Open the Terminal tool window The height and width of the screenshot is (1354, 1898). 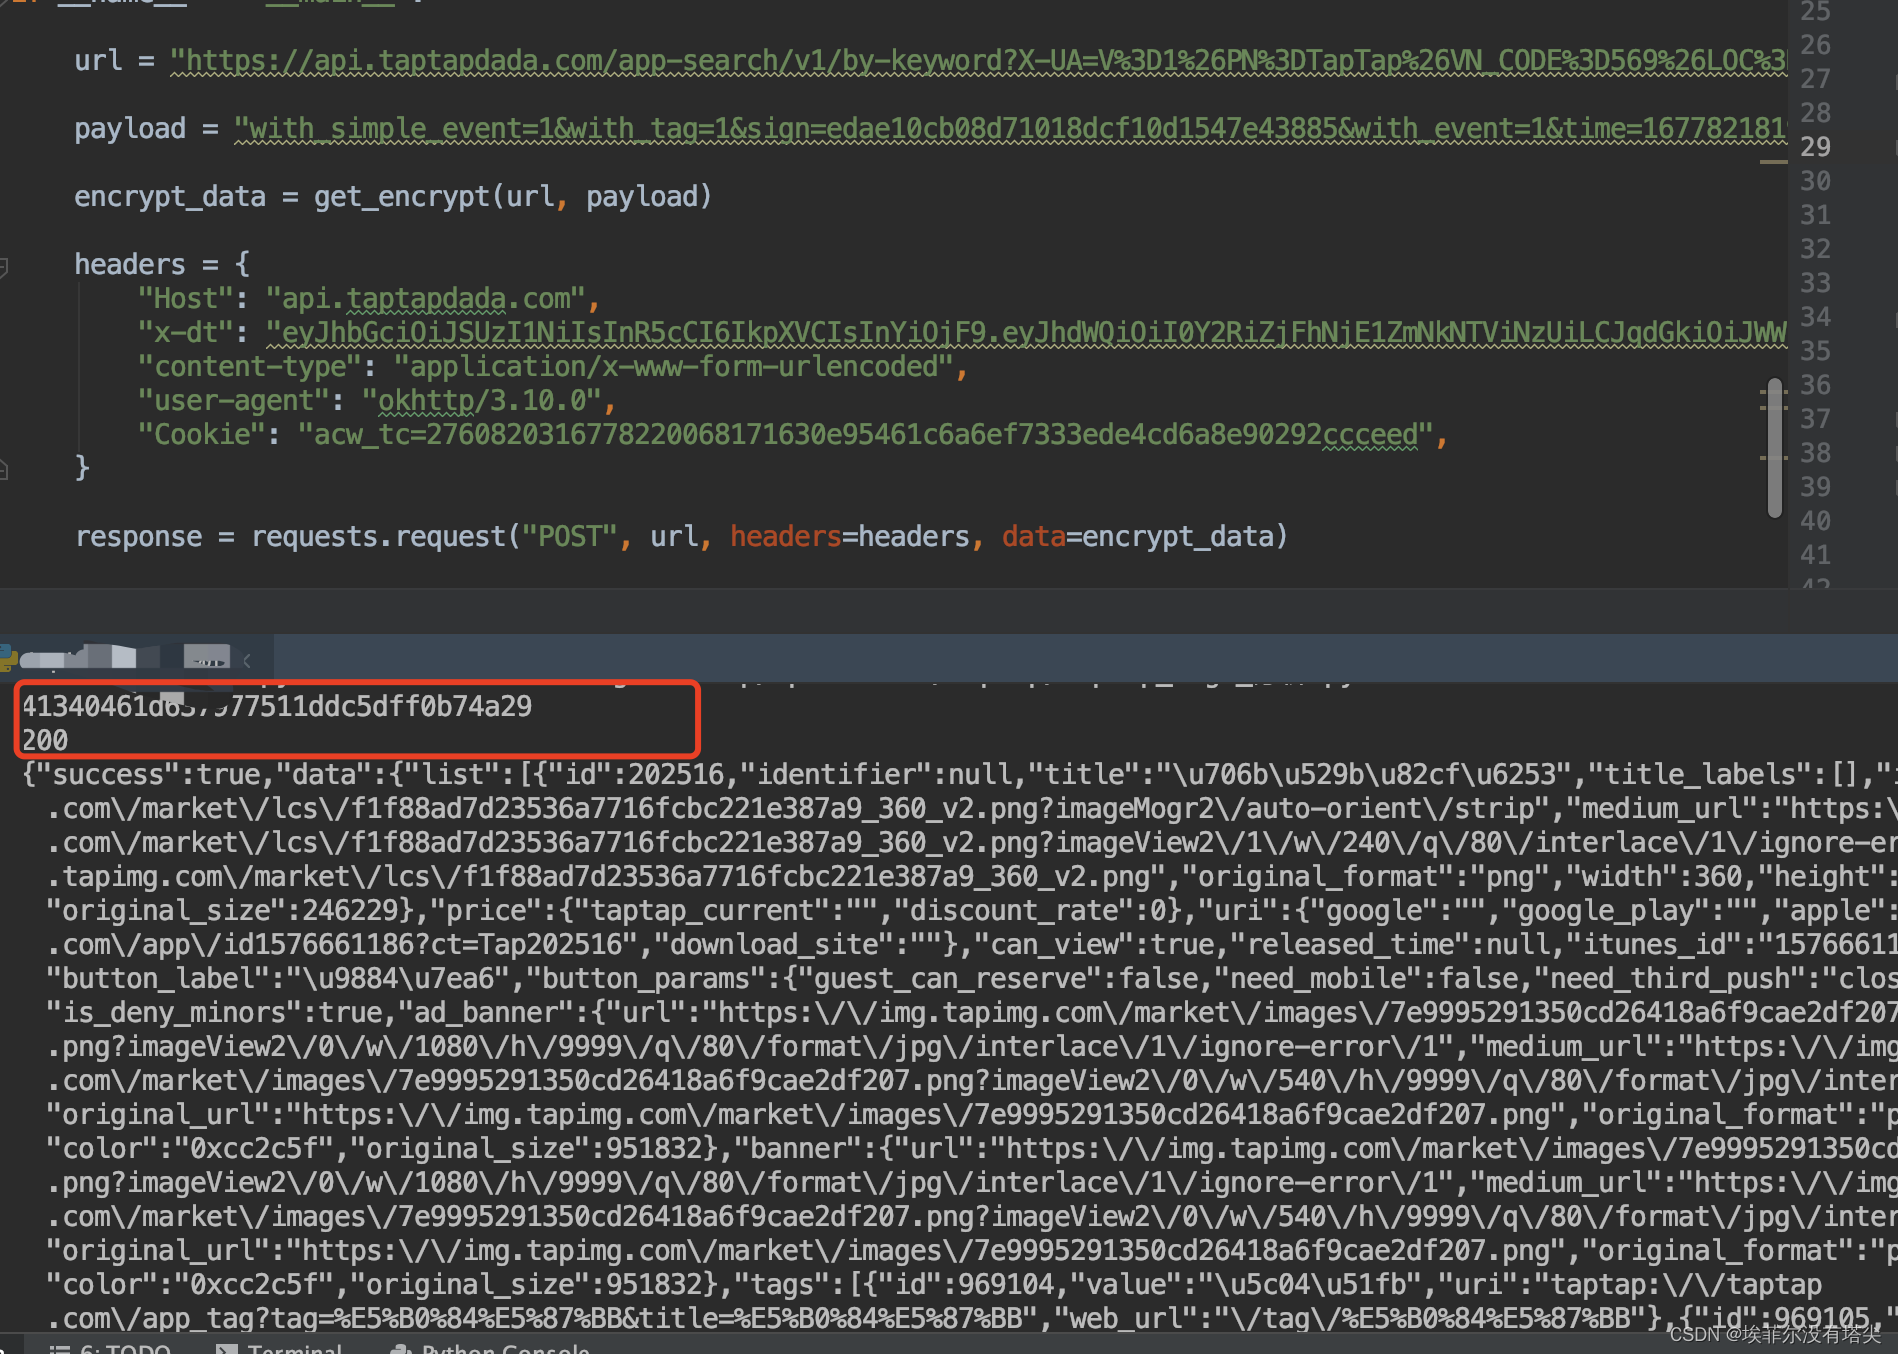pos(279,1347)
